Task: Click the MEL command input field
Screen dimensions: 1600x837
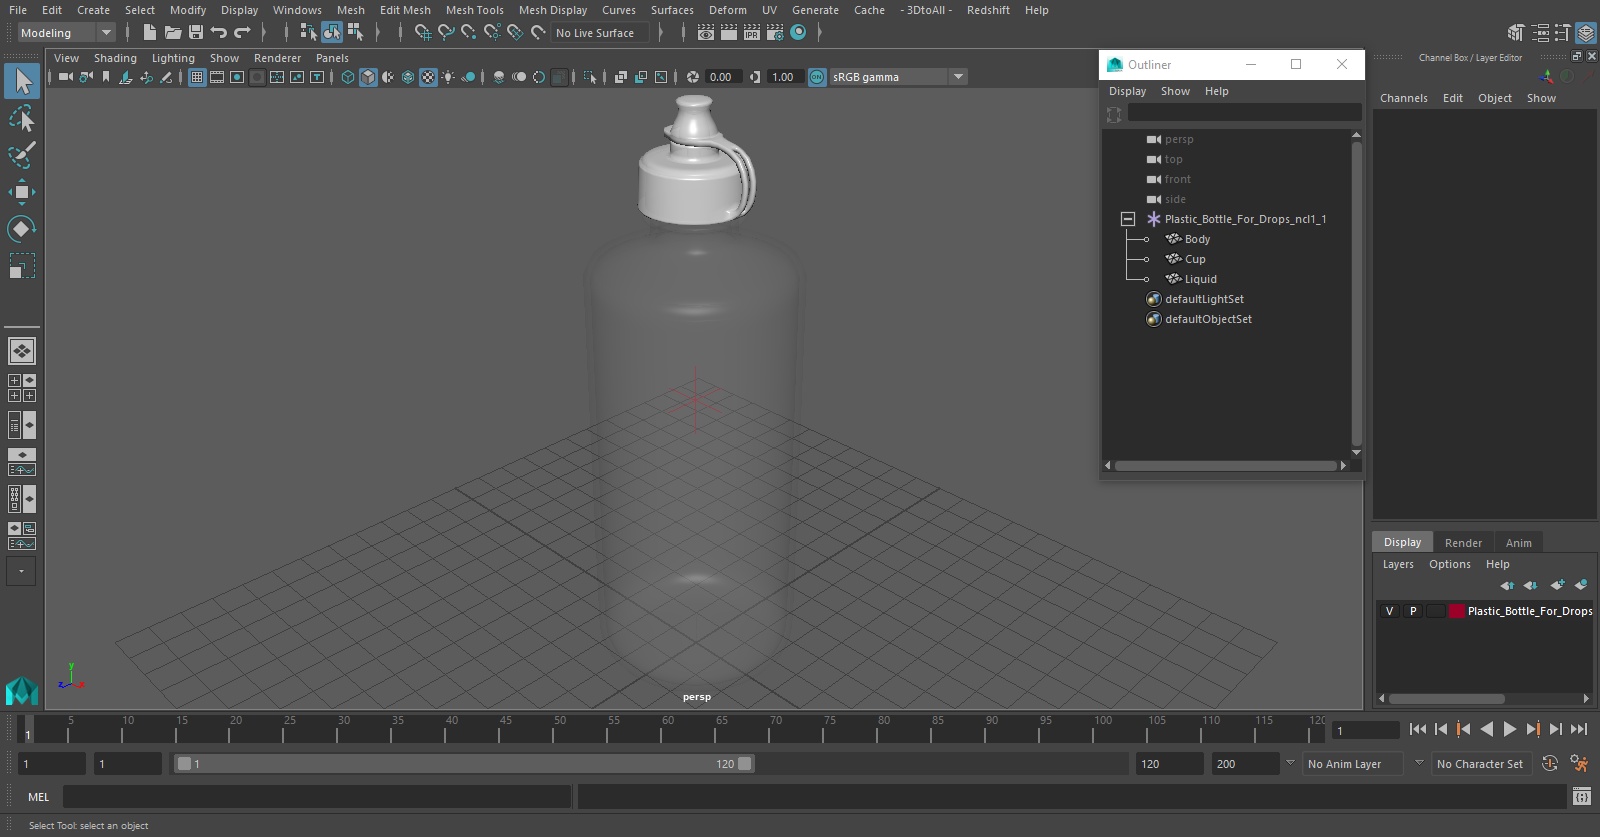Action: [317, 797]
